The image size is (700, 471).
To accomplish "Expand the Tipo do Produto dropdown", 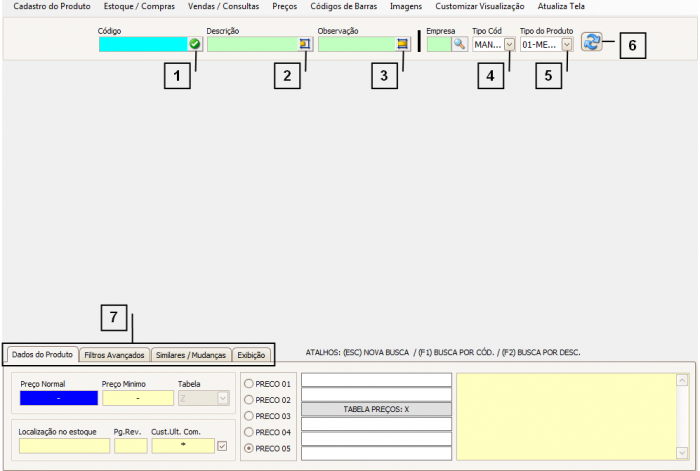I will [567, 44].
